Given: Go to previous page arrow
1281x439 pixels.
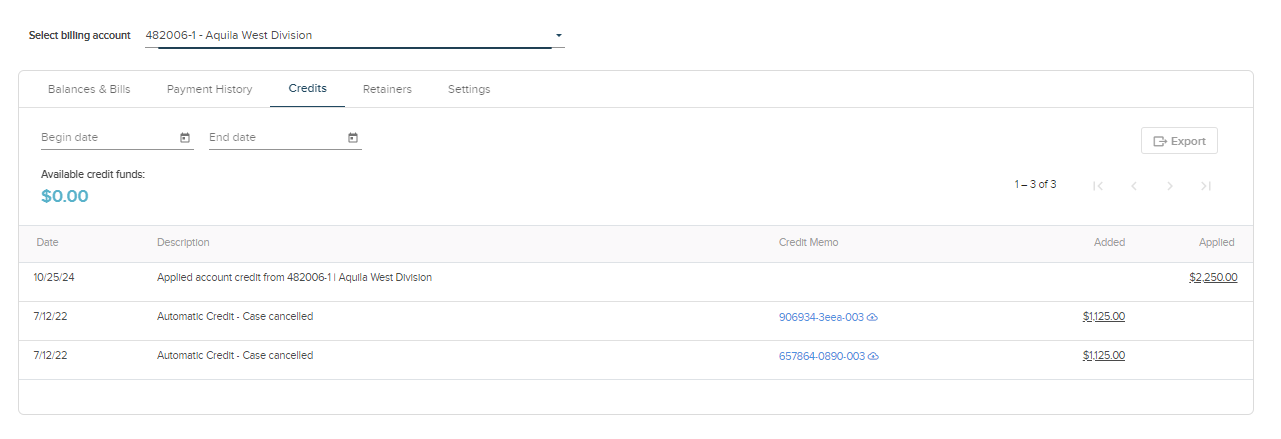Looking at the screenshot, I should click(1134, 186).
